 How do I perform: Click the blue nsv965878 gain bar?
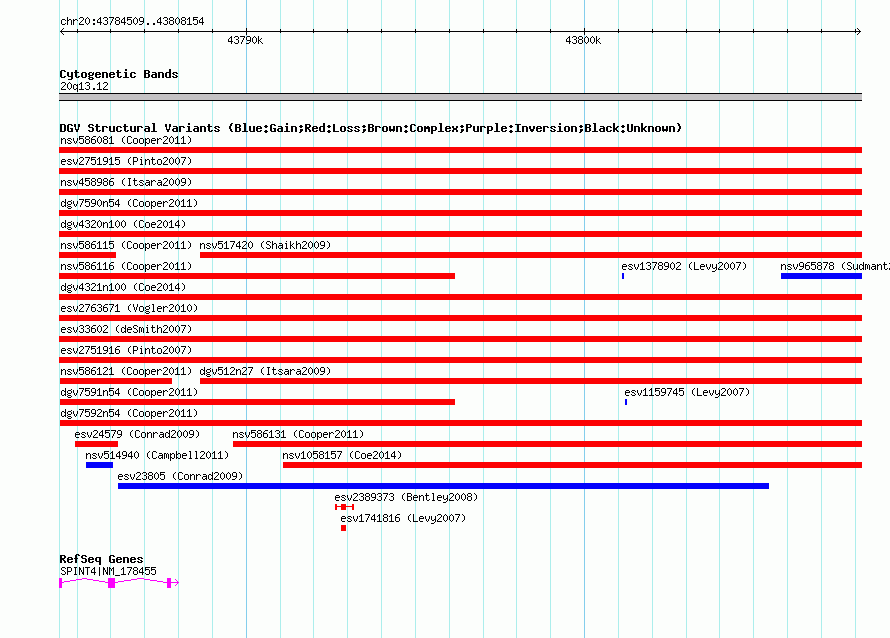click(821, 276)
